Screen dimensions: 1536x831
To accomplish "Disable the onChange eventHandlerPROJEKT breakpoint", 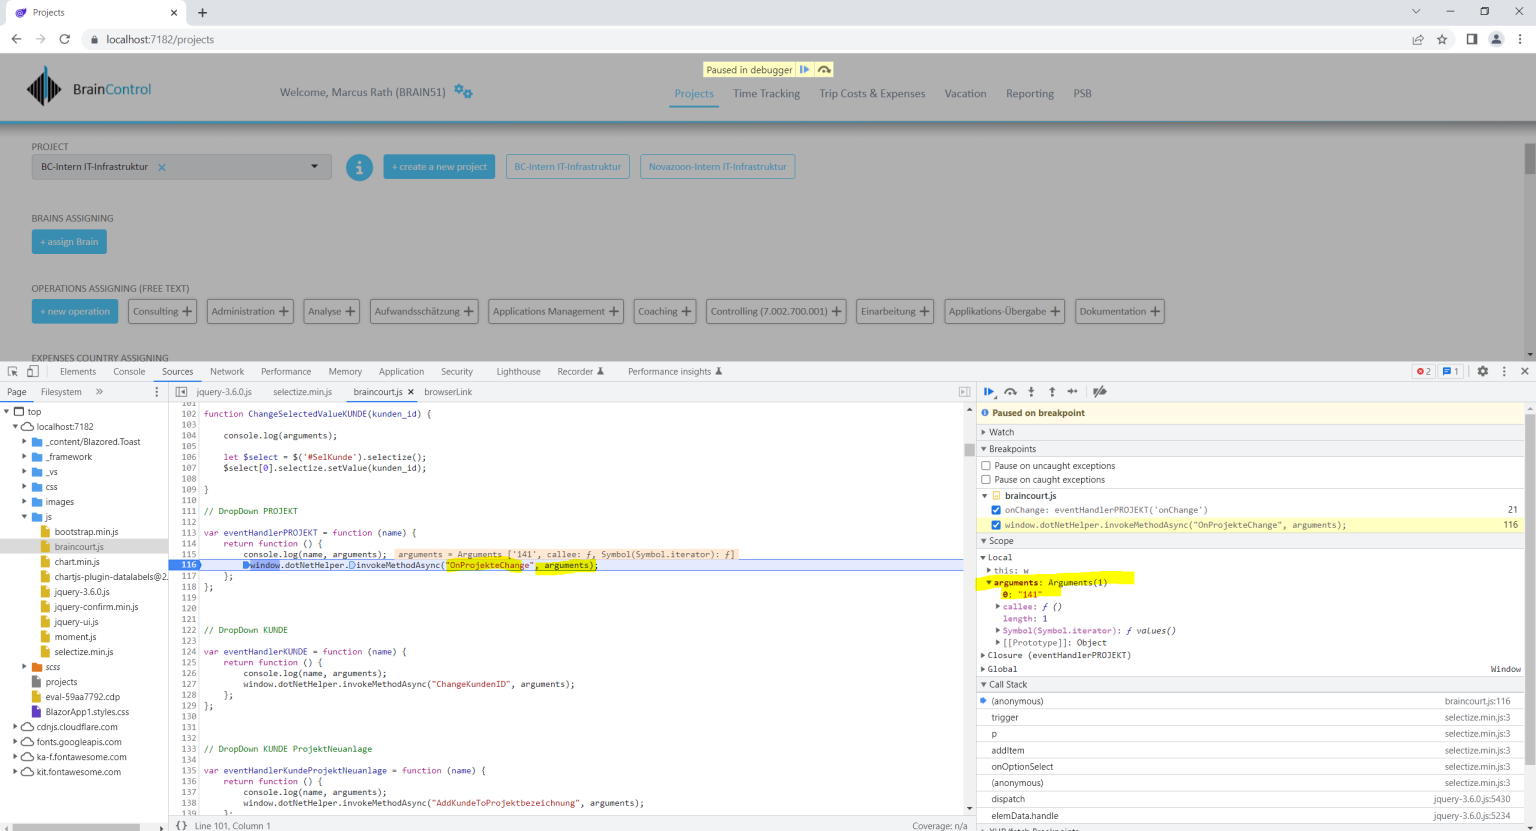I will (x=996, y=510).
